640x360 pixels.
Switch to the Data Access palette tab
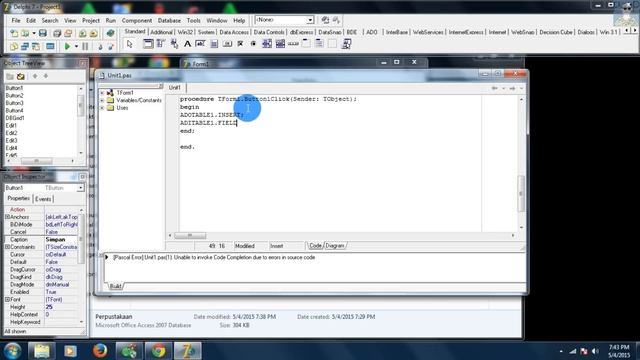234,32
